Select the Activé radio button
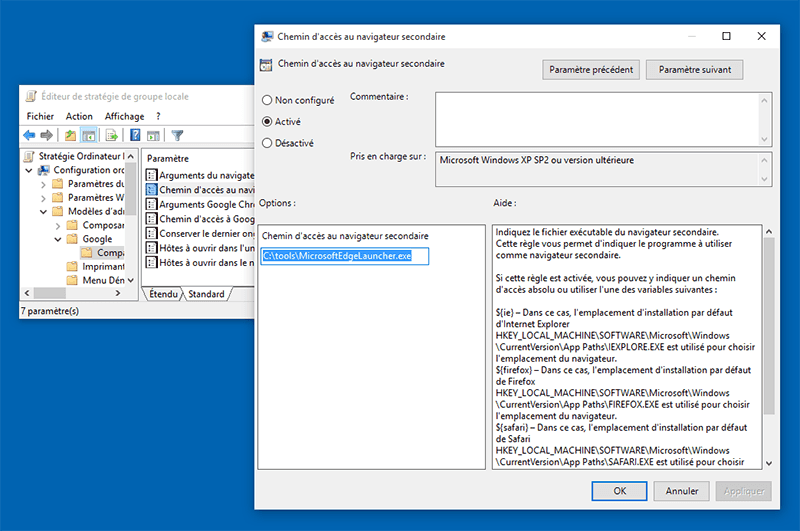 point(267,121)
